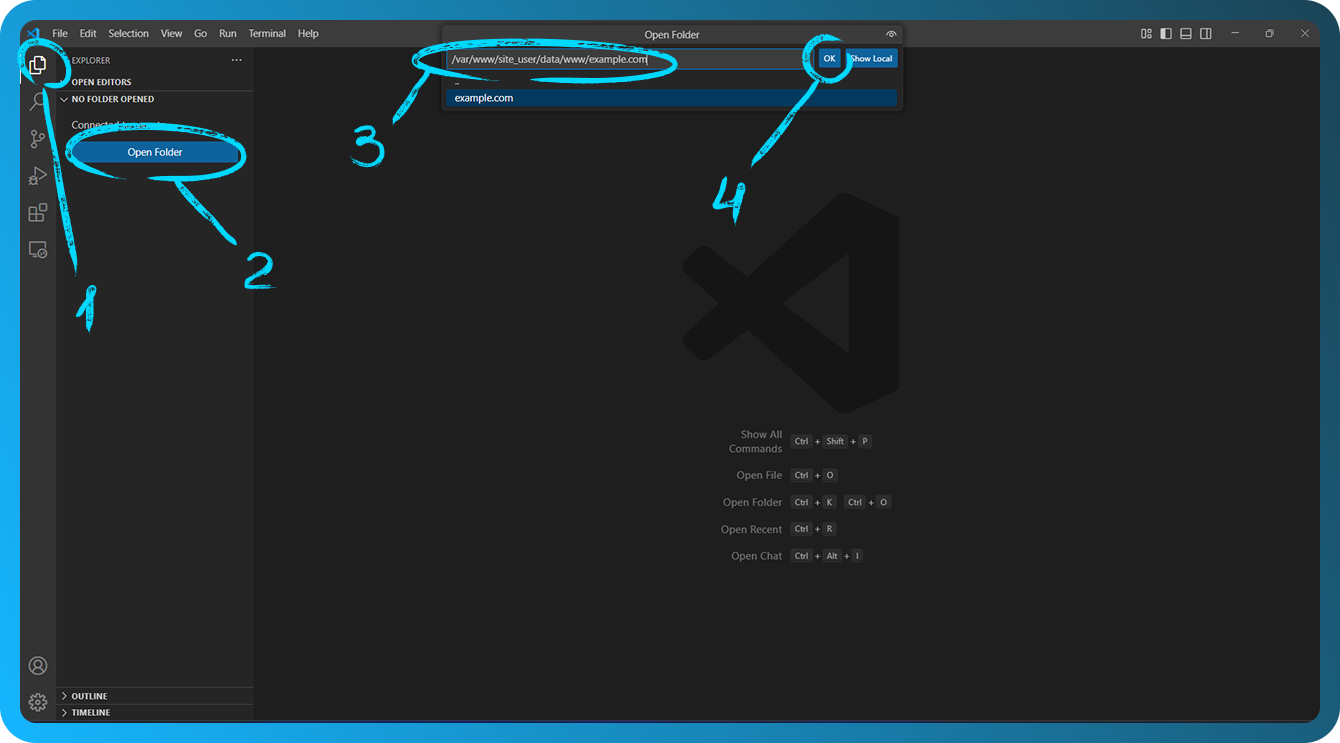This screenshot has height=743, width=1340.
Task: Click the Show Local button in the dialog
Action: point(870,58)
